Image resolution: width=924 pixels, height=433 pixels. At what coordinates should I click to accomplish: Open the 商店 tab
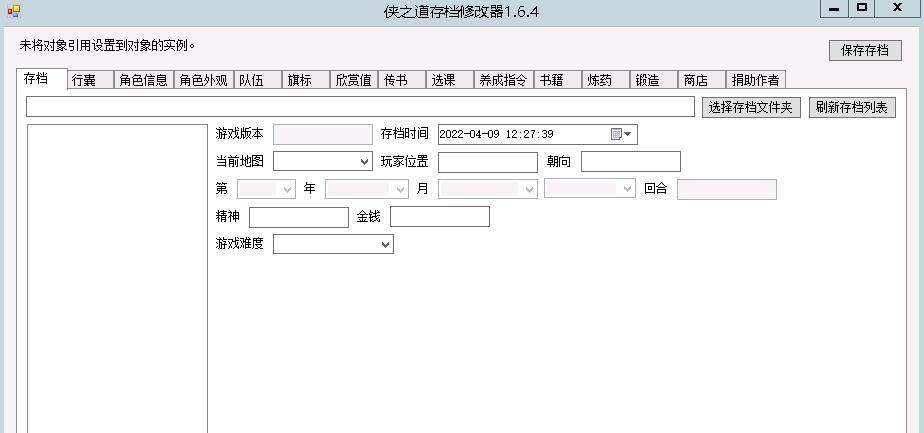click(701, 81)
